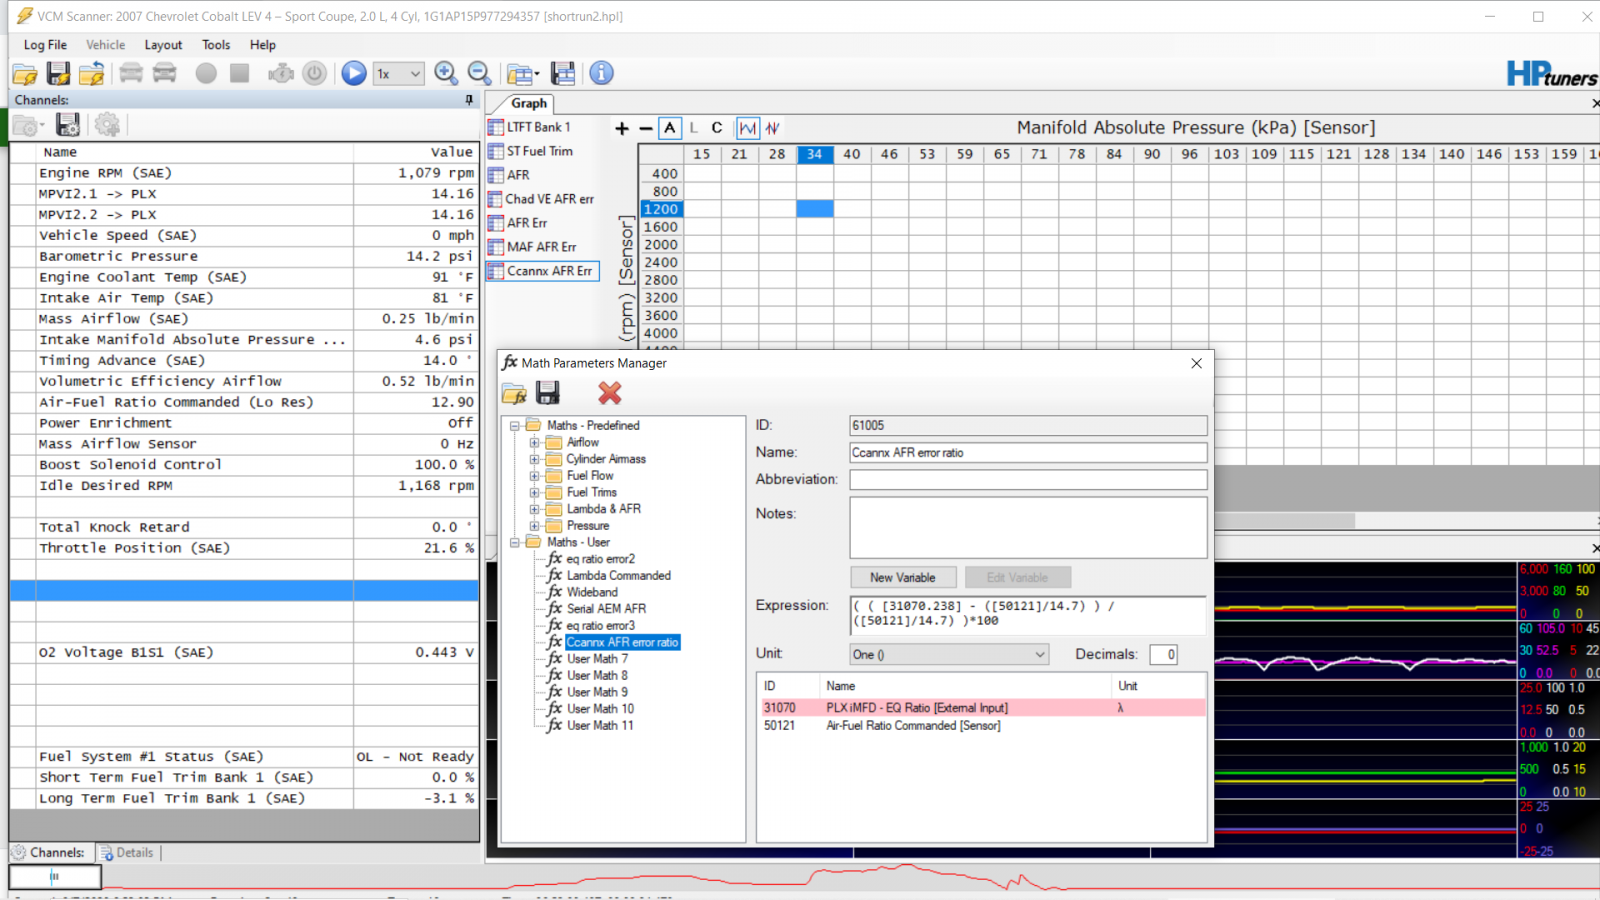
Task: Toggle the 'C' count mode button
Action: [x=717, y=128]
